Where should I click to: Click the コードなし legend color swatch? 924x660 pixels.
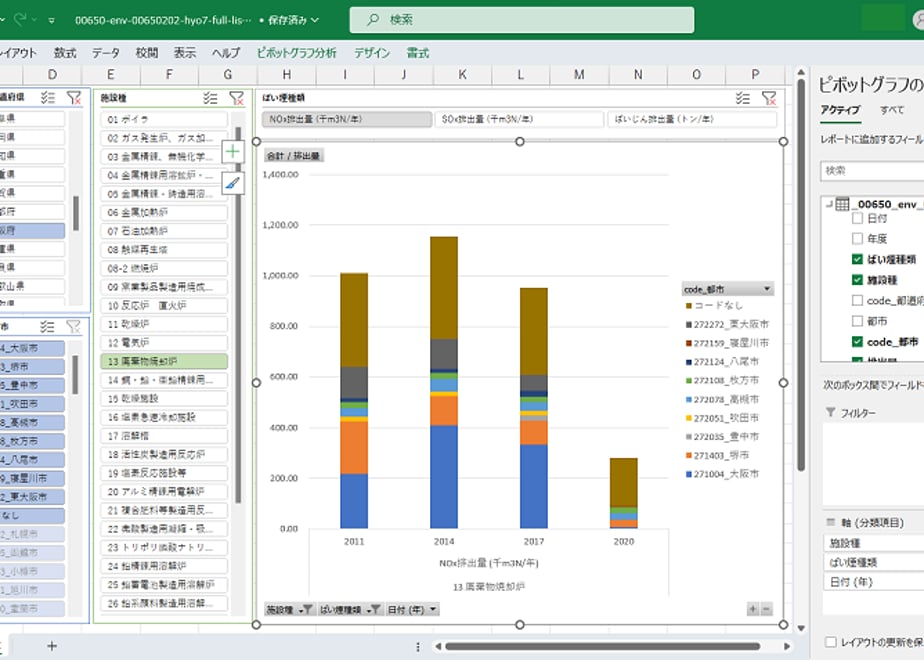(688, 306)
